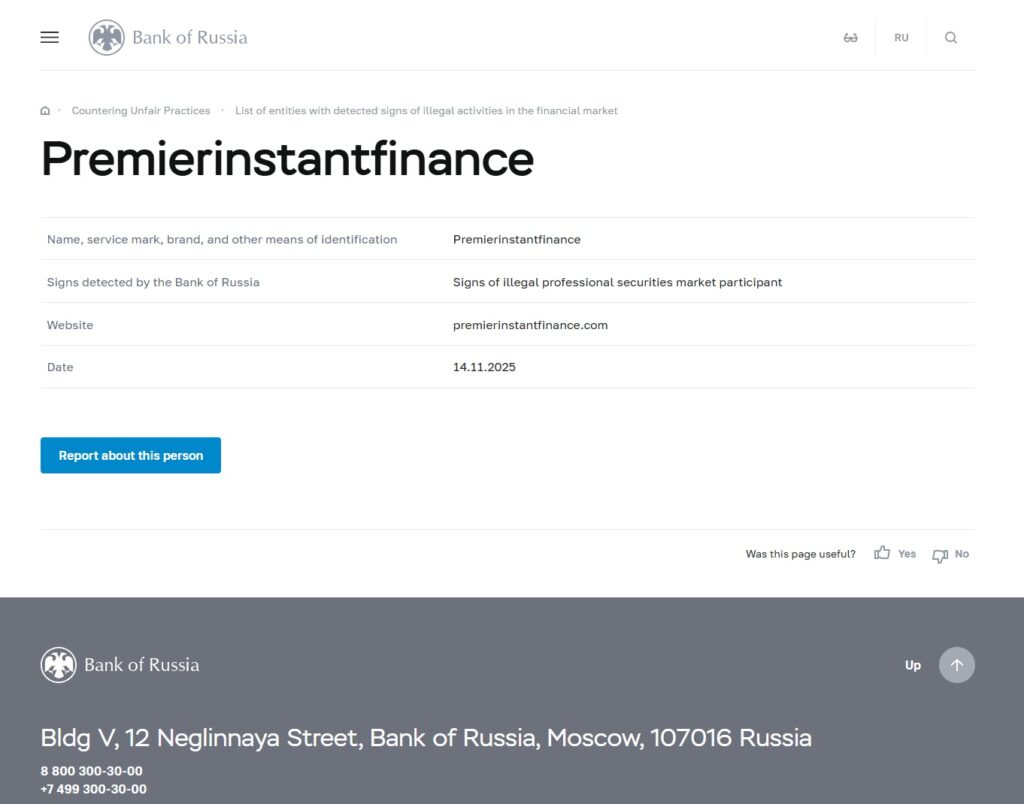Image resolution: width=1024 pixels, height=804 pixels.
Task: Click the phone number 8 800 300-30-00
Action: coord(91,771)
